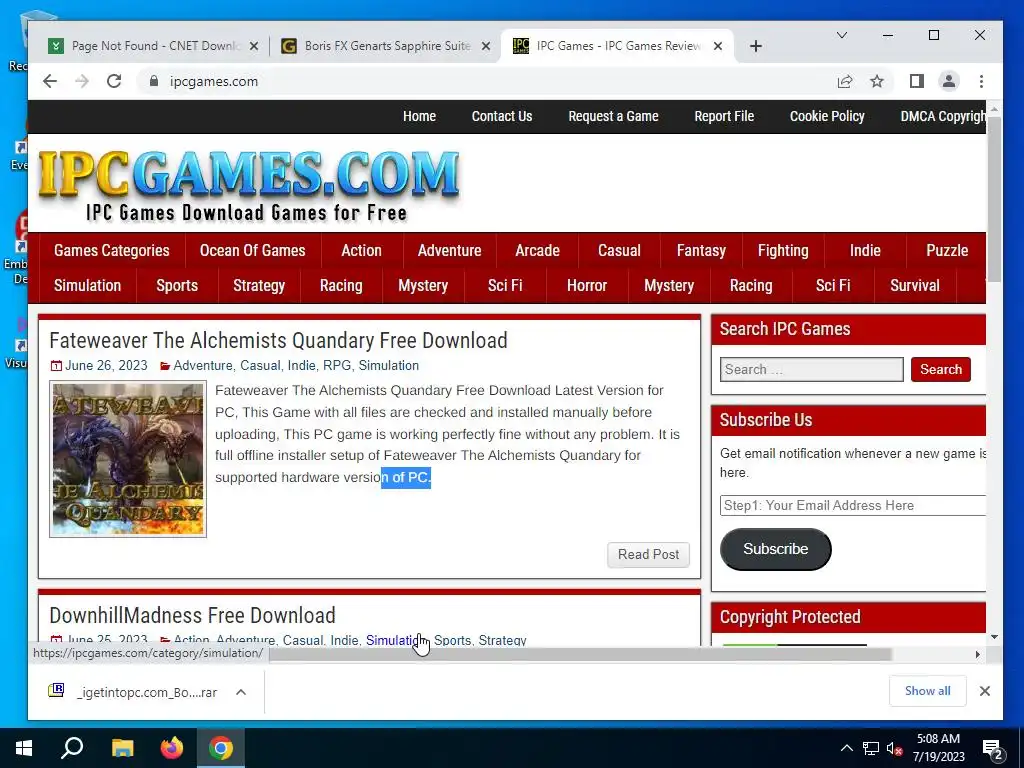
Task: Click the email address subscription field
Action: coord(853,505)
